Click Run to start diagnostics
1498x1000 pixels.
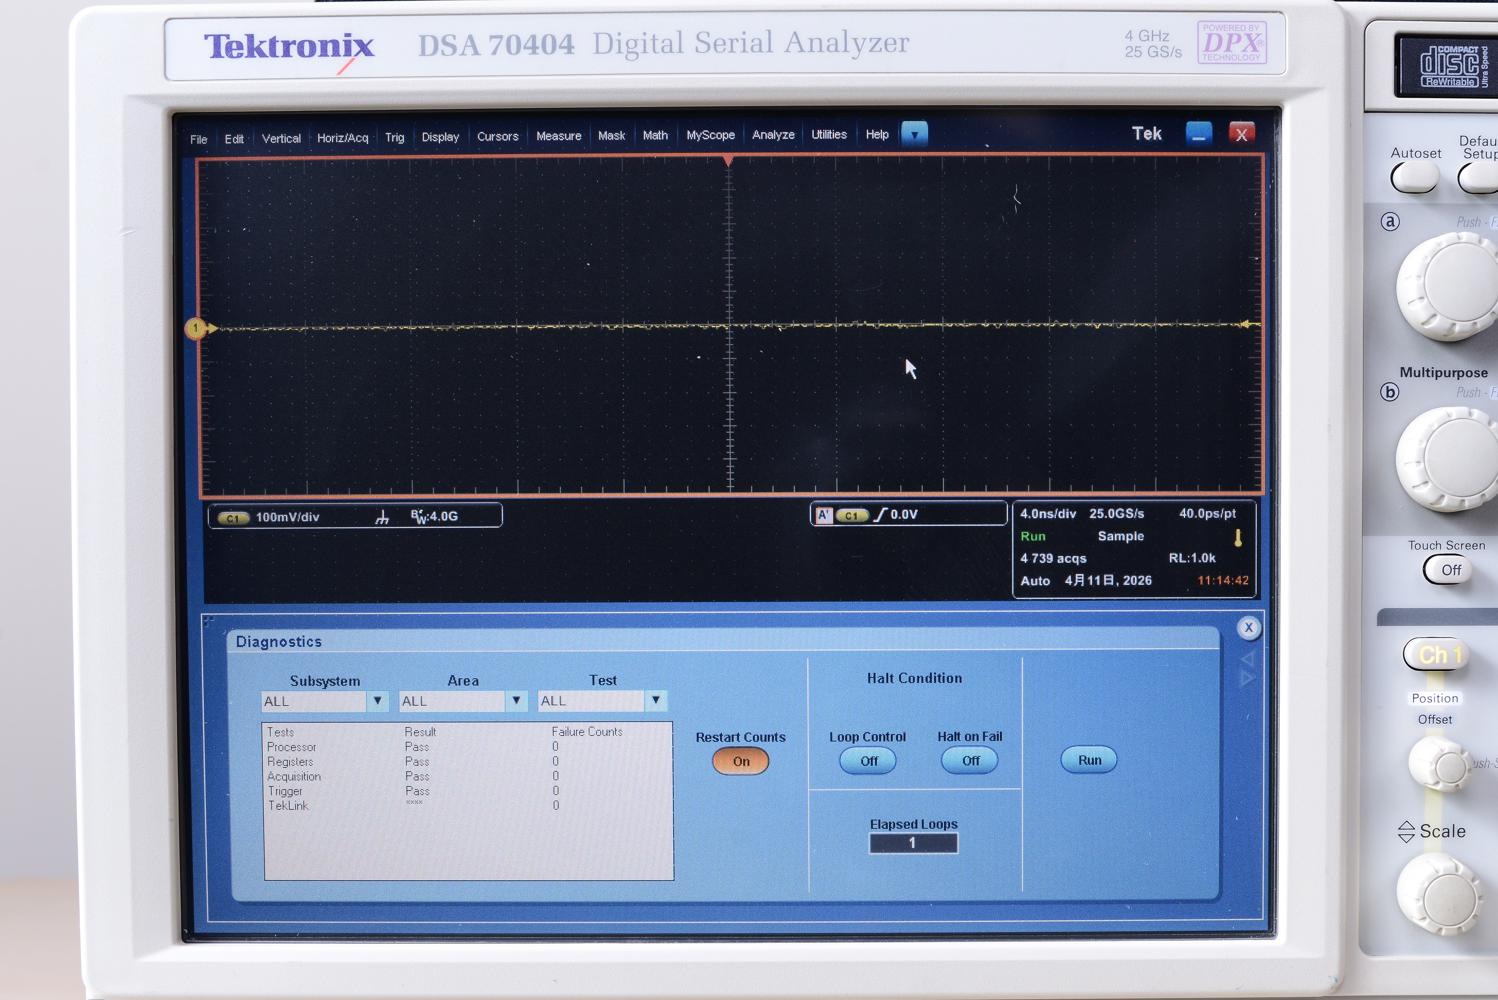[x=1089, y=760]
